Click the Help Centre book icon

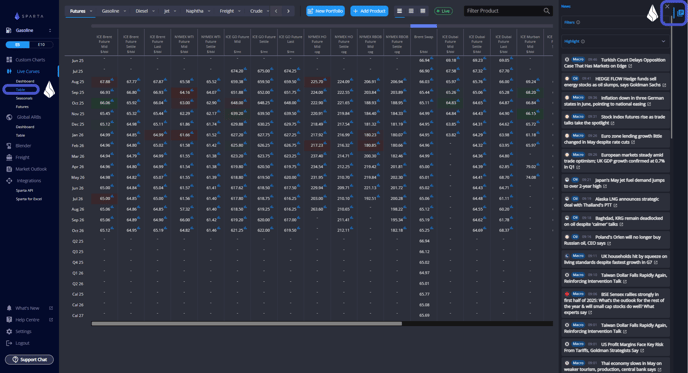[9, 320]
